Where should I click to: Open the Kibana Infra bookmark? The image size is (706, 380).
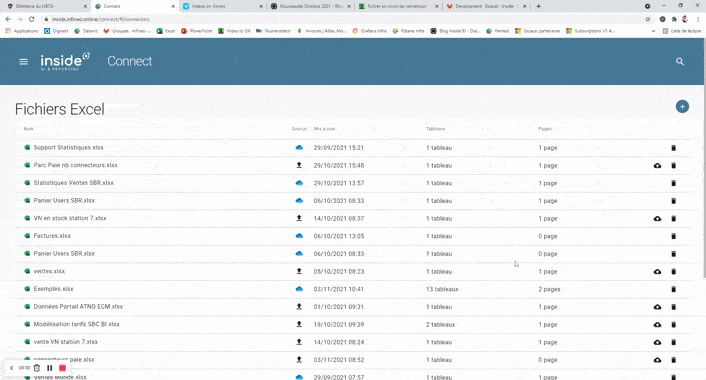(408, 31)
